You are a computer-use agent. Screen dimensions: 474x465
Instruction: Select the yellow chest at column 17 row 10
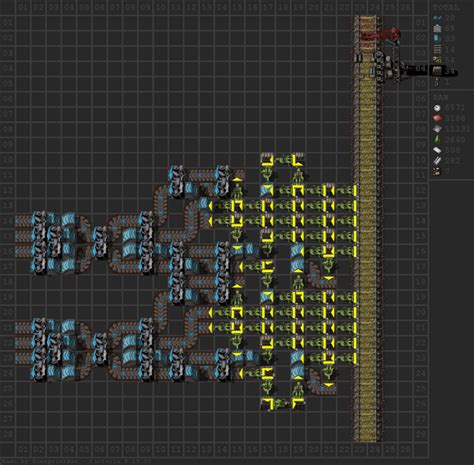(x=267, y=160)
